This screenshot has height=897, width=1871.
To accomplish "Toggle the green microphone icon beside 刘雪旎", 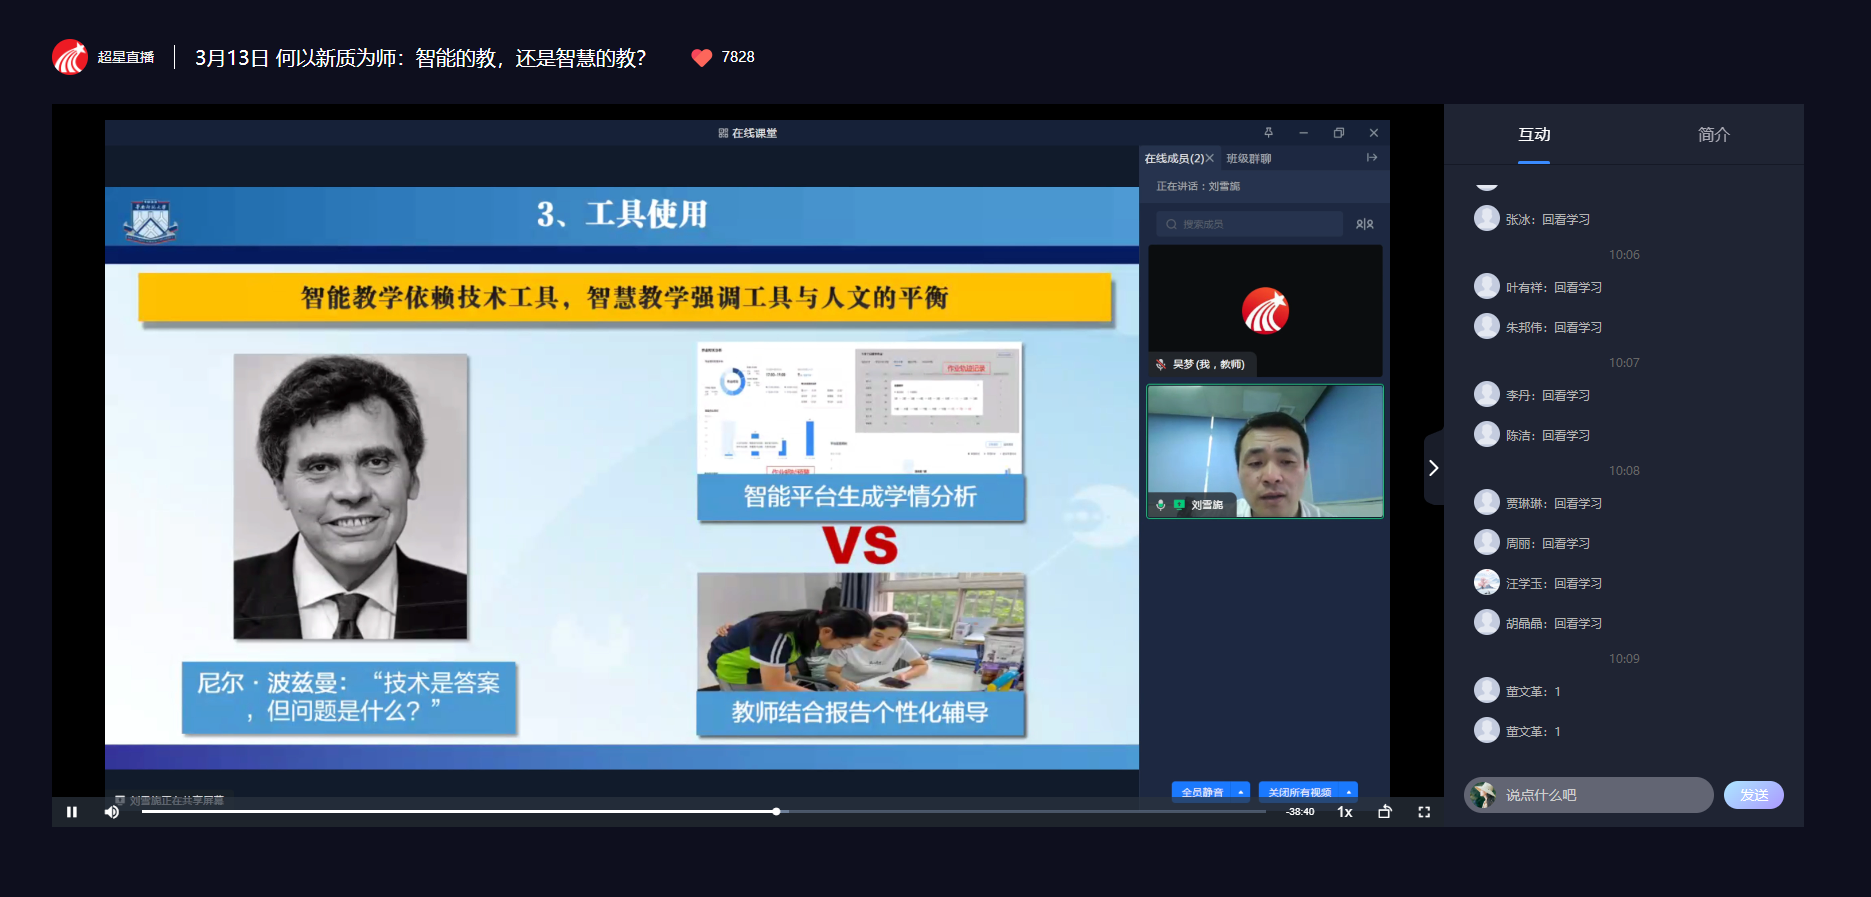I will [x=1161, y=505].
